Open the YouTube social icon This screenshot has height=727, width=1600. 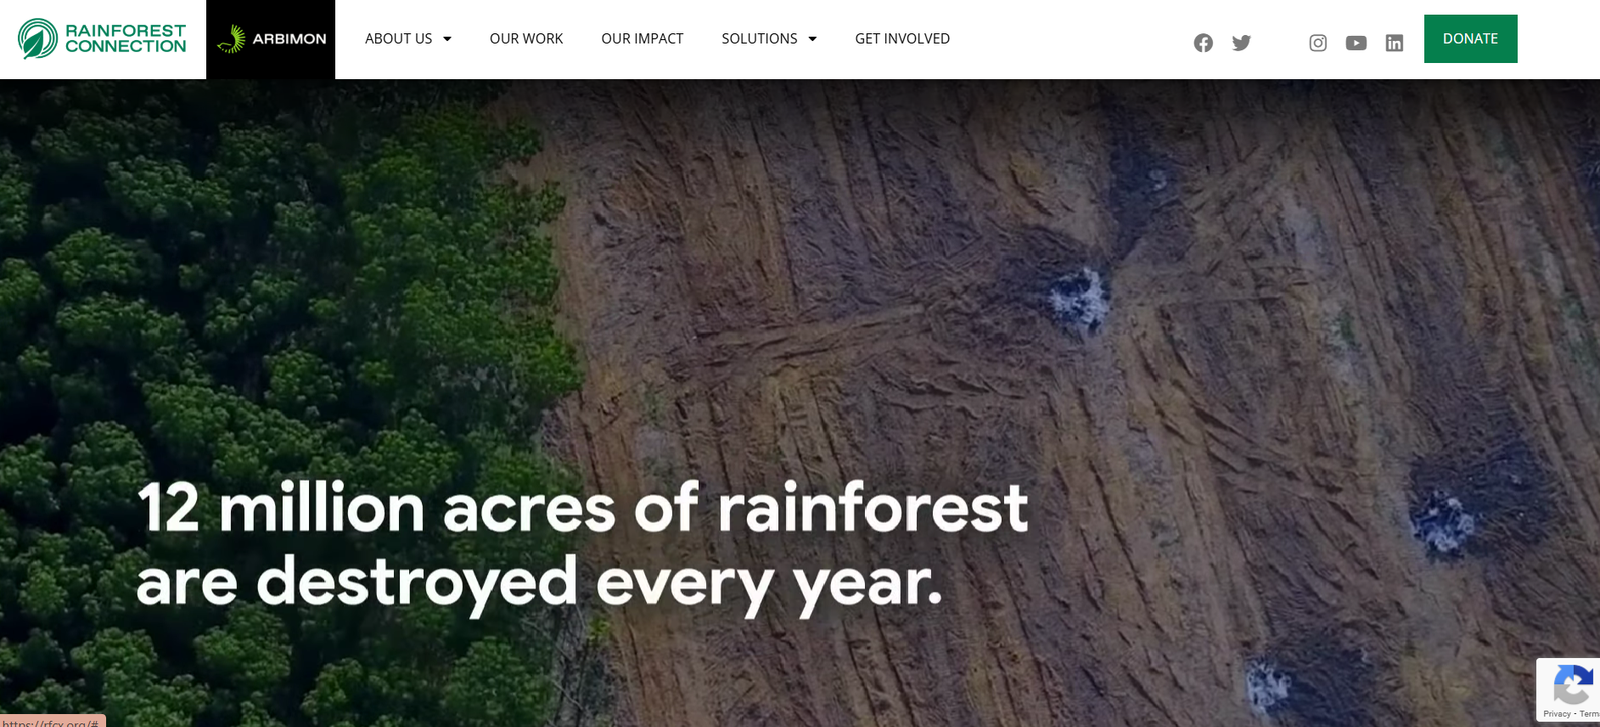pos(1356,43)
